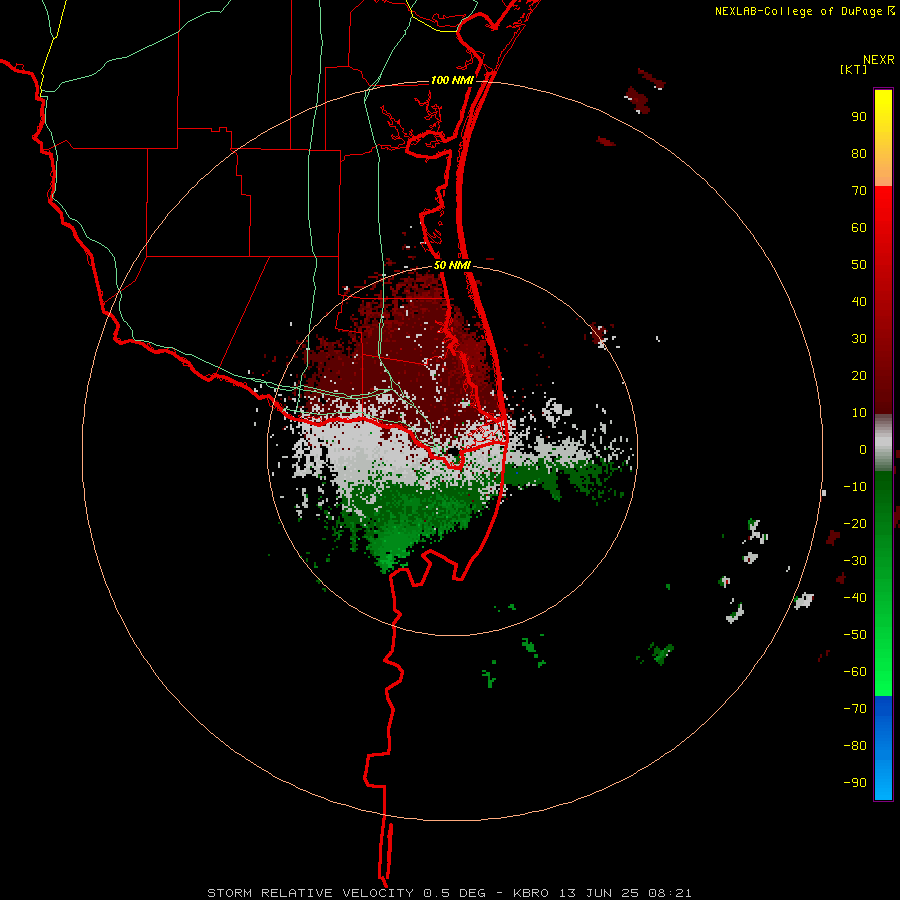Screen dimensions: 900x900
Task: Click the -30 value on velocity scale
Action: [x=855, y=561]
